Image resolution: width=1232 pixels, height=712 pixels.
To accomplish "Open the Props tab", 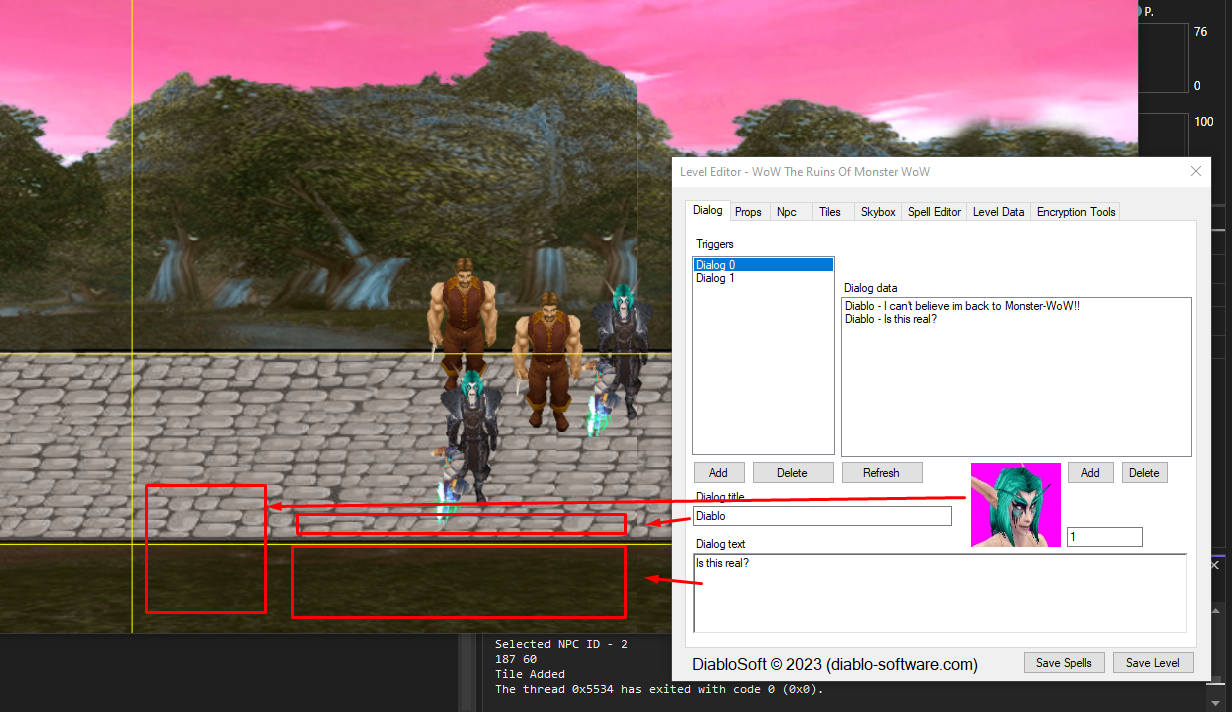I will [748, 212].
